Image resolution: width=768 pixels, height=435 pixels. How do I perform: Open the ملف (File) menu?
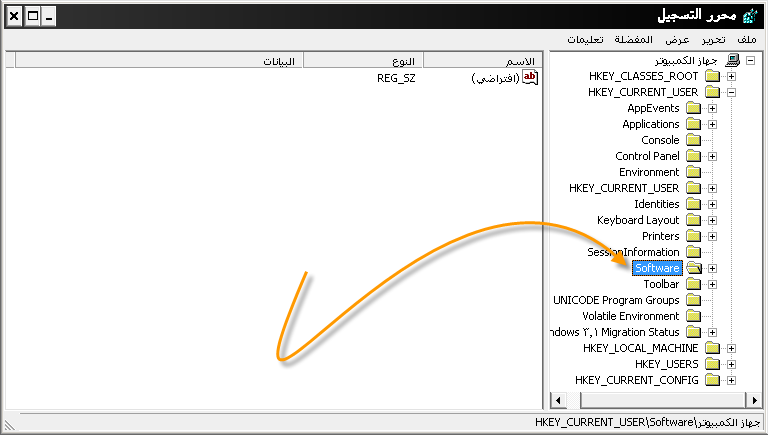pos(746,40)
